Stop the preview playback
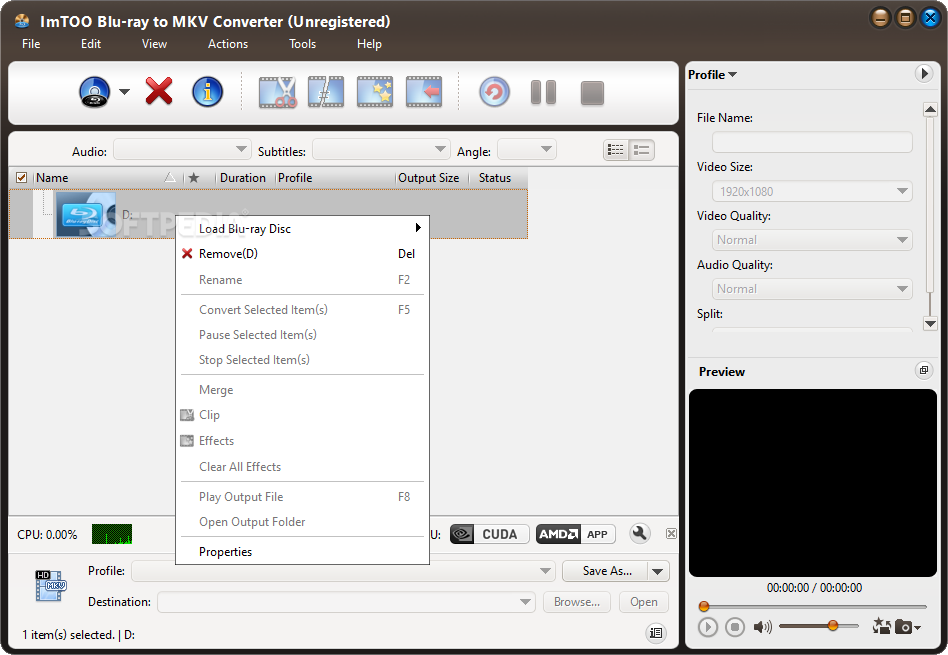The image size is (948, 655). (735, 627)
